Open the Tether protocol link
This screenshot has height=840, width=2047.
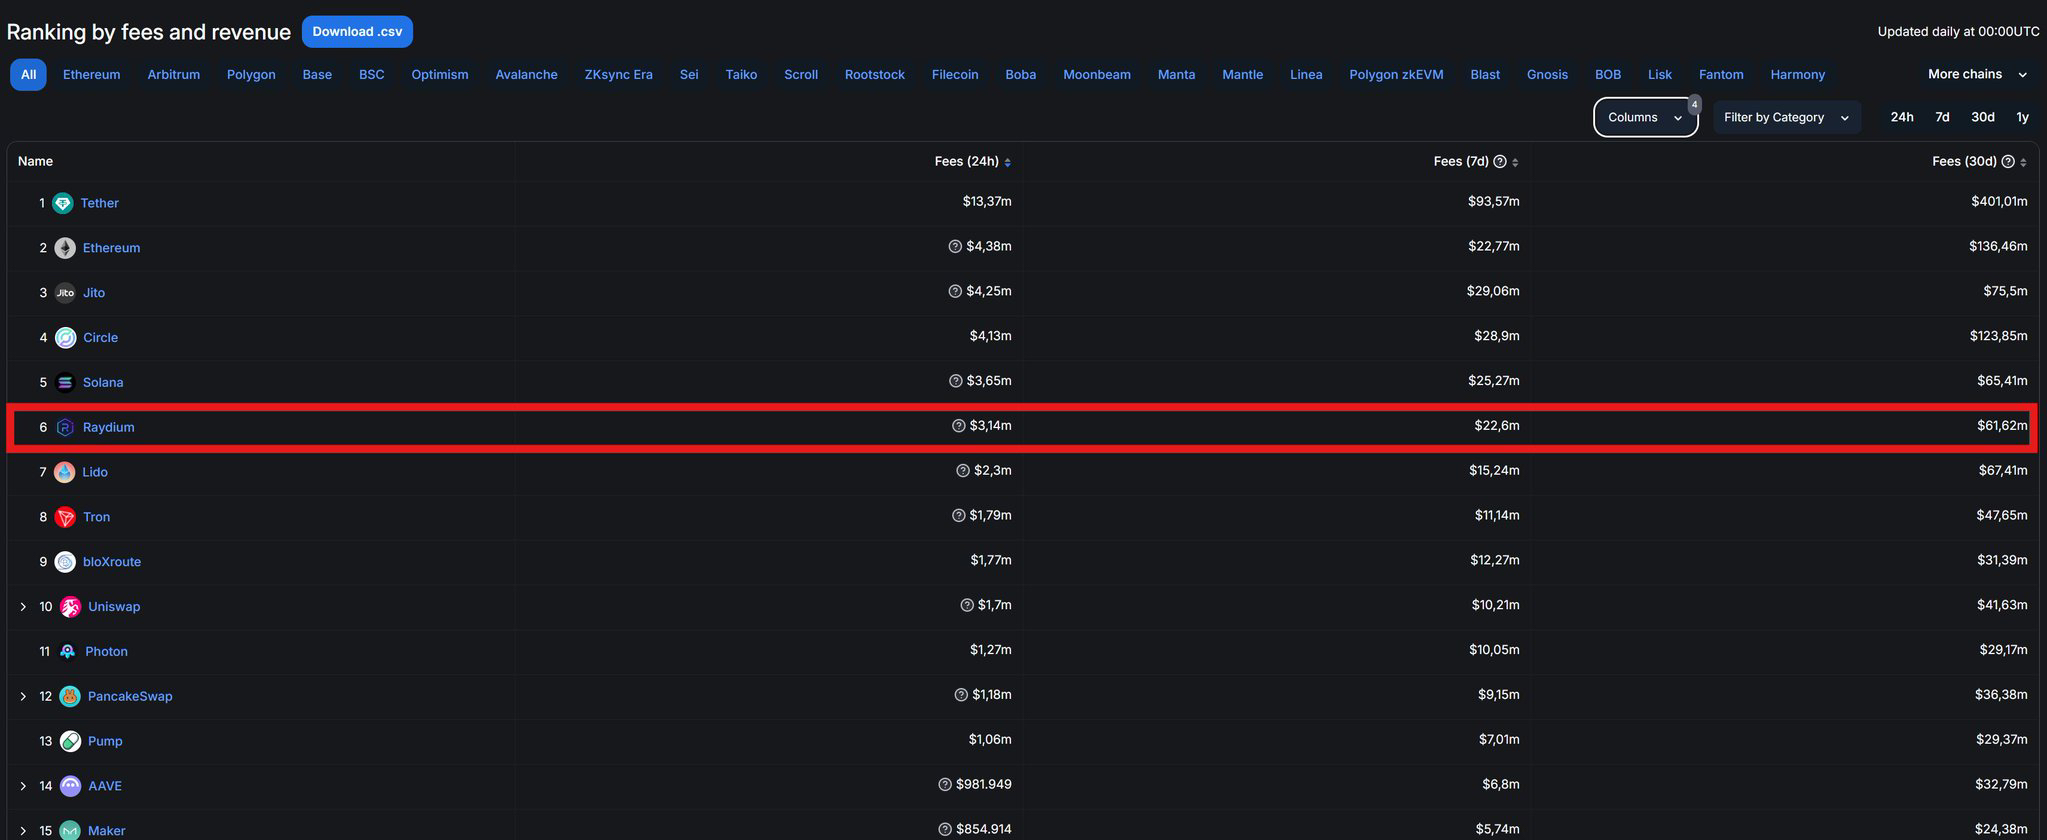click(x=99, y=203)
